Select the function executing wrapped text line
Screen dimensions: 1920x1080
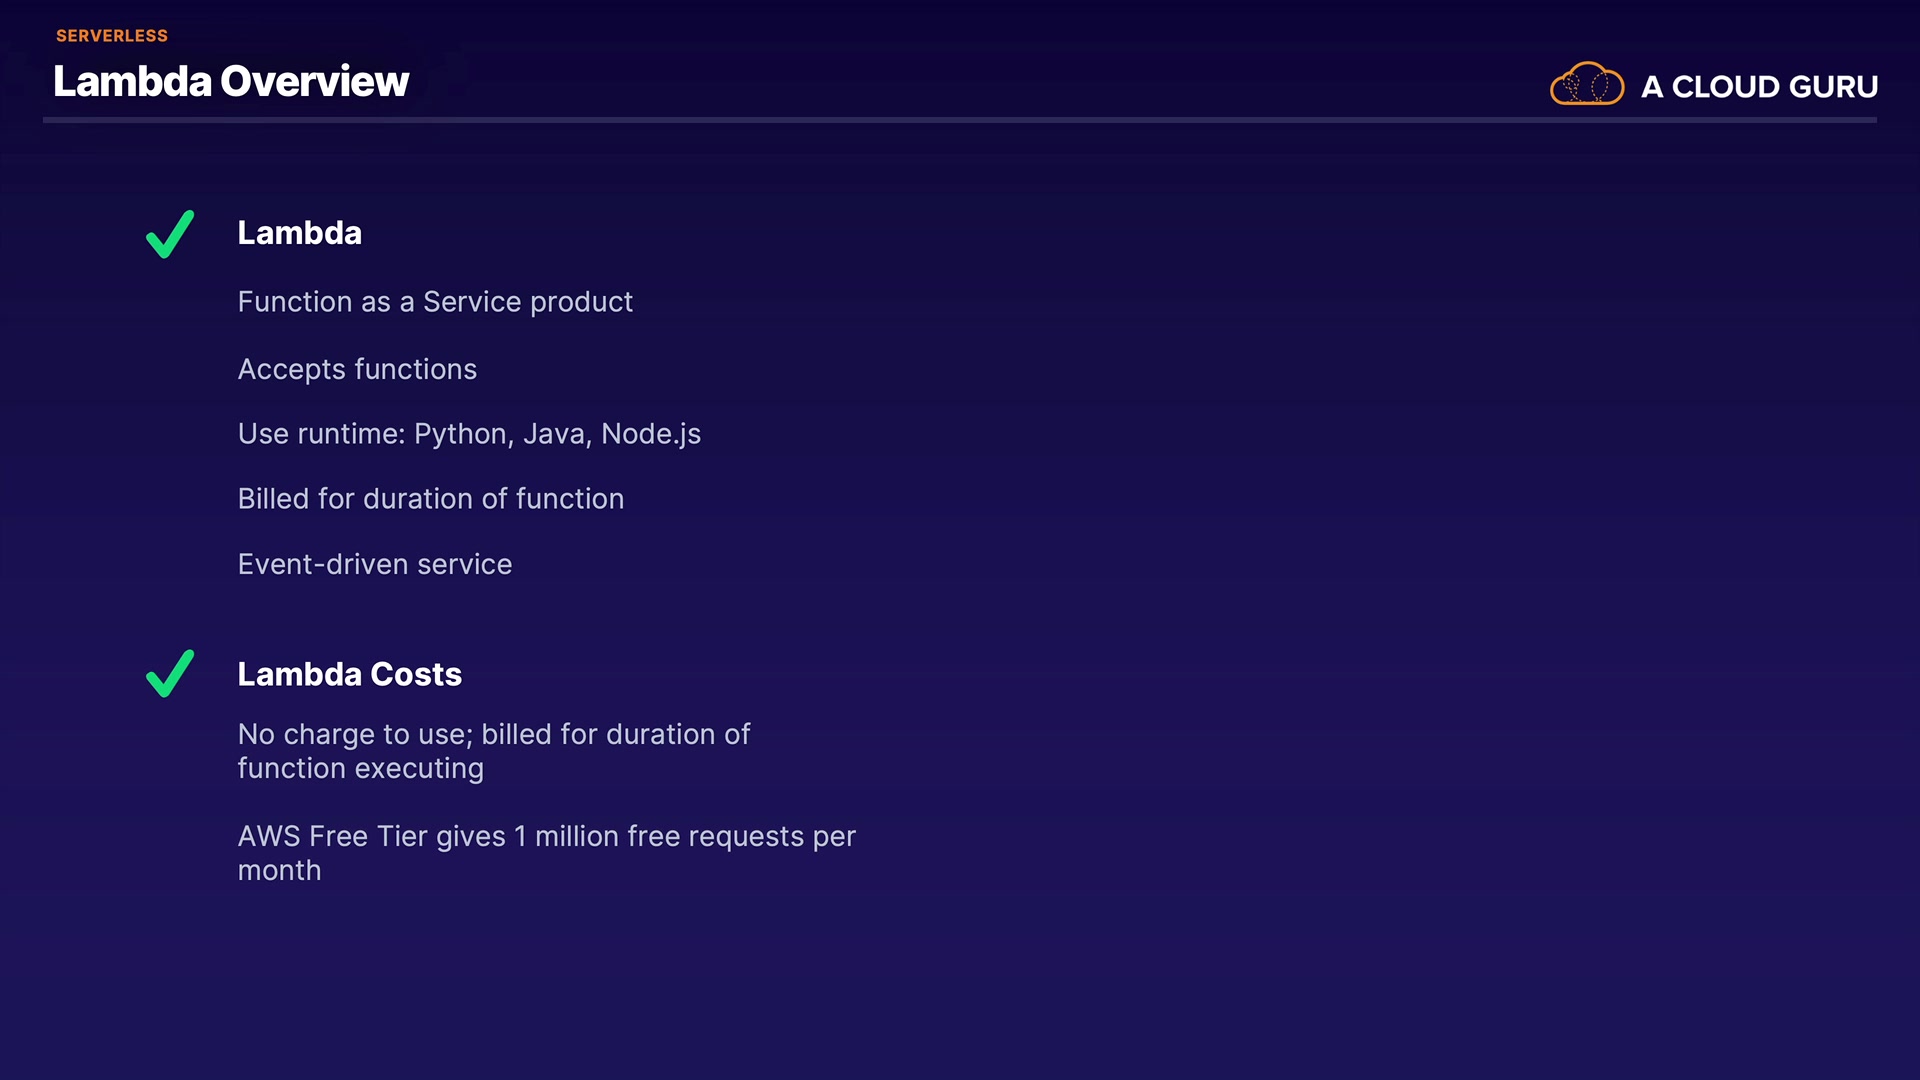(x=360, y=769)
